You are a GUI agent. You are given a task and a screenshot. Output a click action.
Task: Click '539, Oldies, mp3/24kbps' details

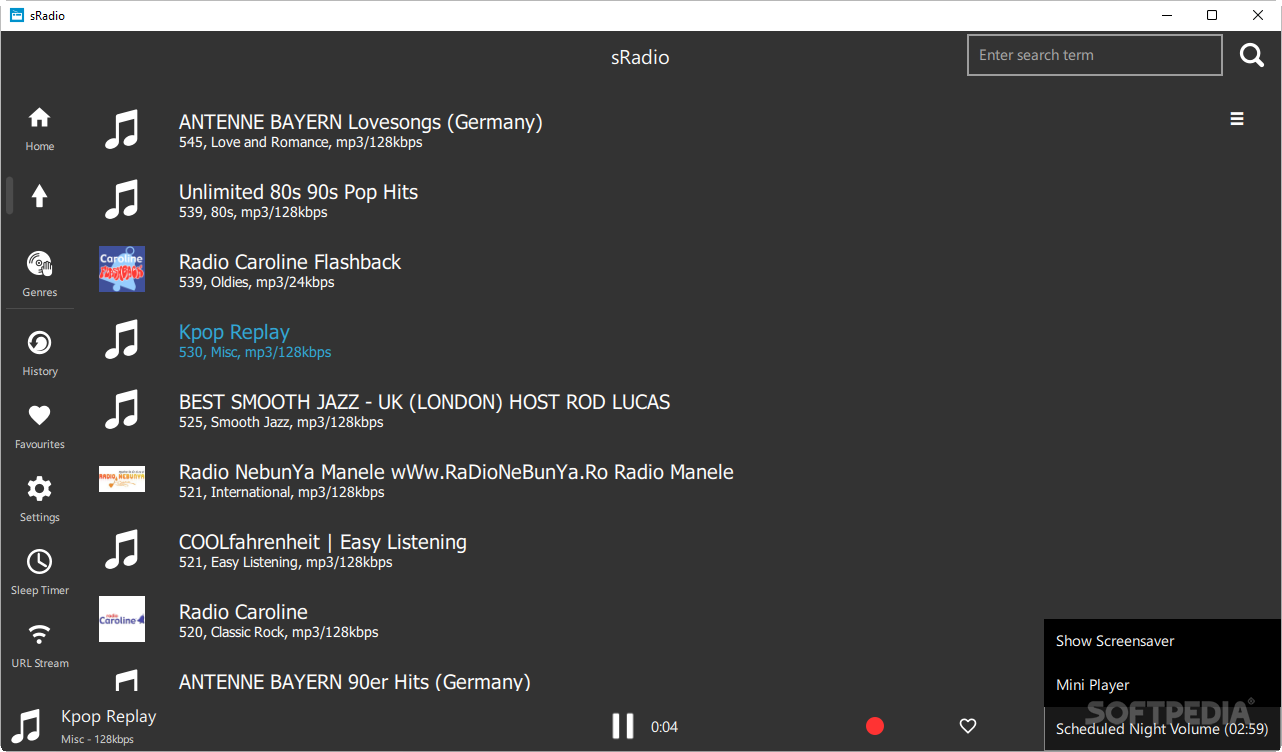click(x=257, y=282)
